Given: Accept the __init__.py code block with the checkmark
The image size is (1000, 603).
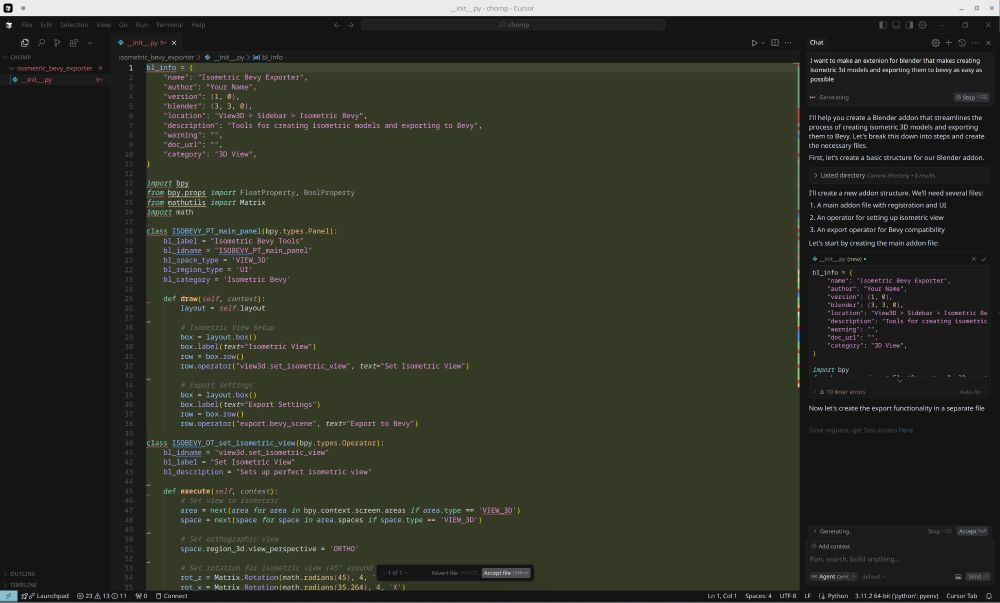Looking at the screenshot, I should click(x=983, y=259).
